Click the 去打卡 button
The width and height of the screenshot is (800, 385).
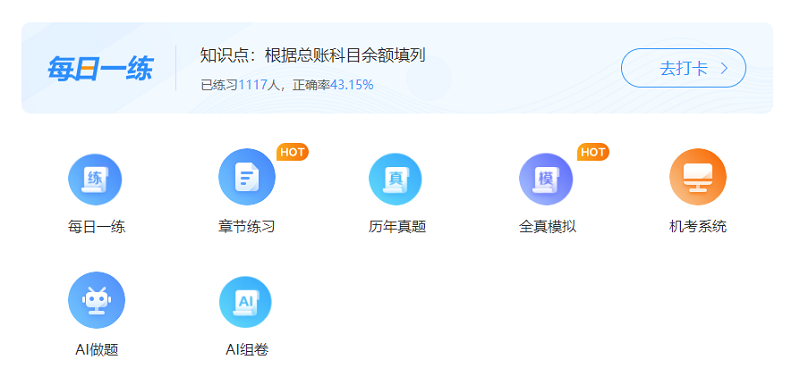pyautogui.click(x=683, y=68)
